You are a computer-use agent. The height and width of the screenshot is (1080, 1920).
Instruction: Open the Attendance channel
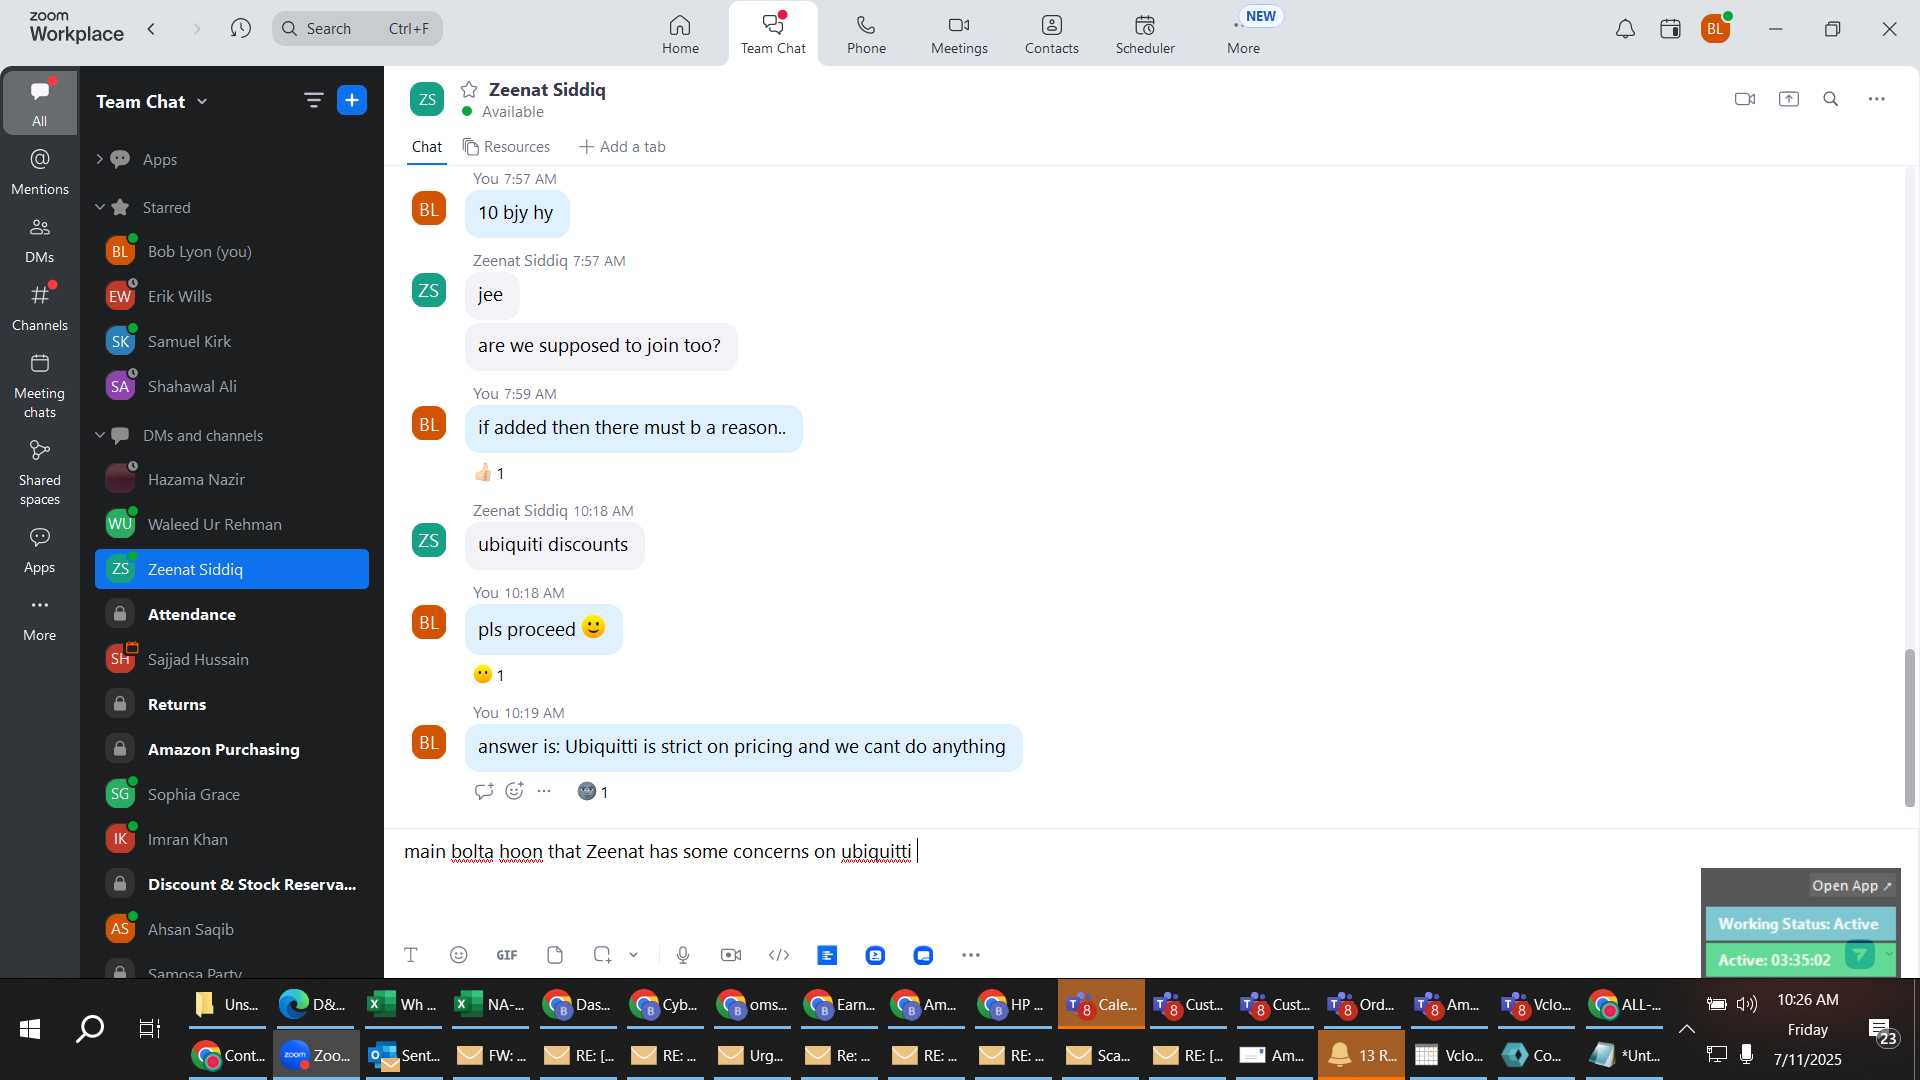click(x=232, y=614)
